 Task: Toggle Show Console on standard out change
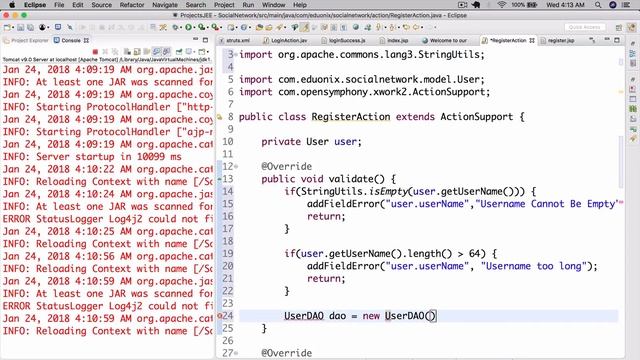coord(156,52)
